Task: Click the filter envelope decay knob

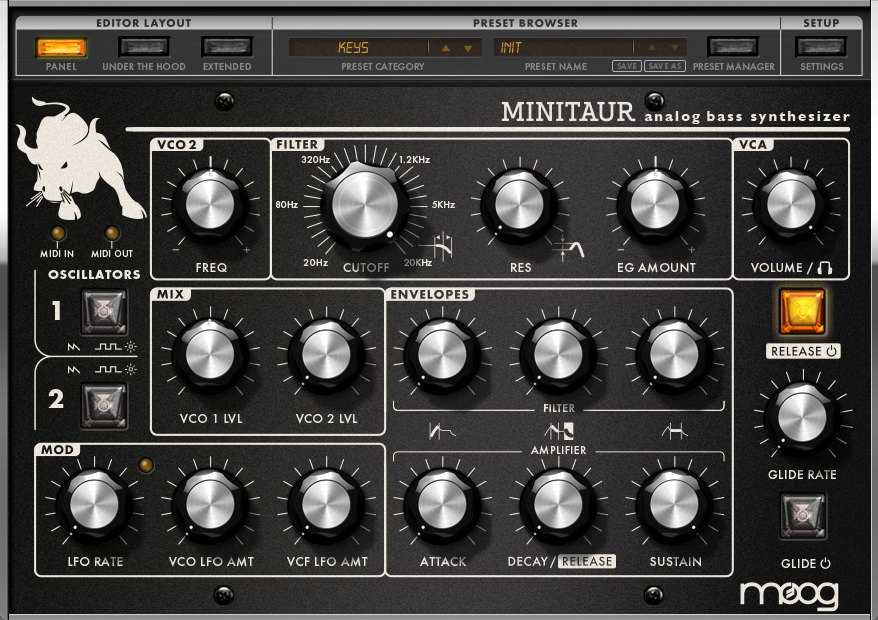Action: (x=558, y=355)
